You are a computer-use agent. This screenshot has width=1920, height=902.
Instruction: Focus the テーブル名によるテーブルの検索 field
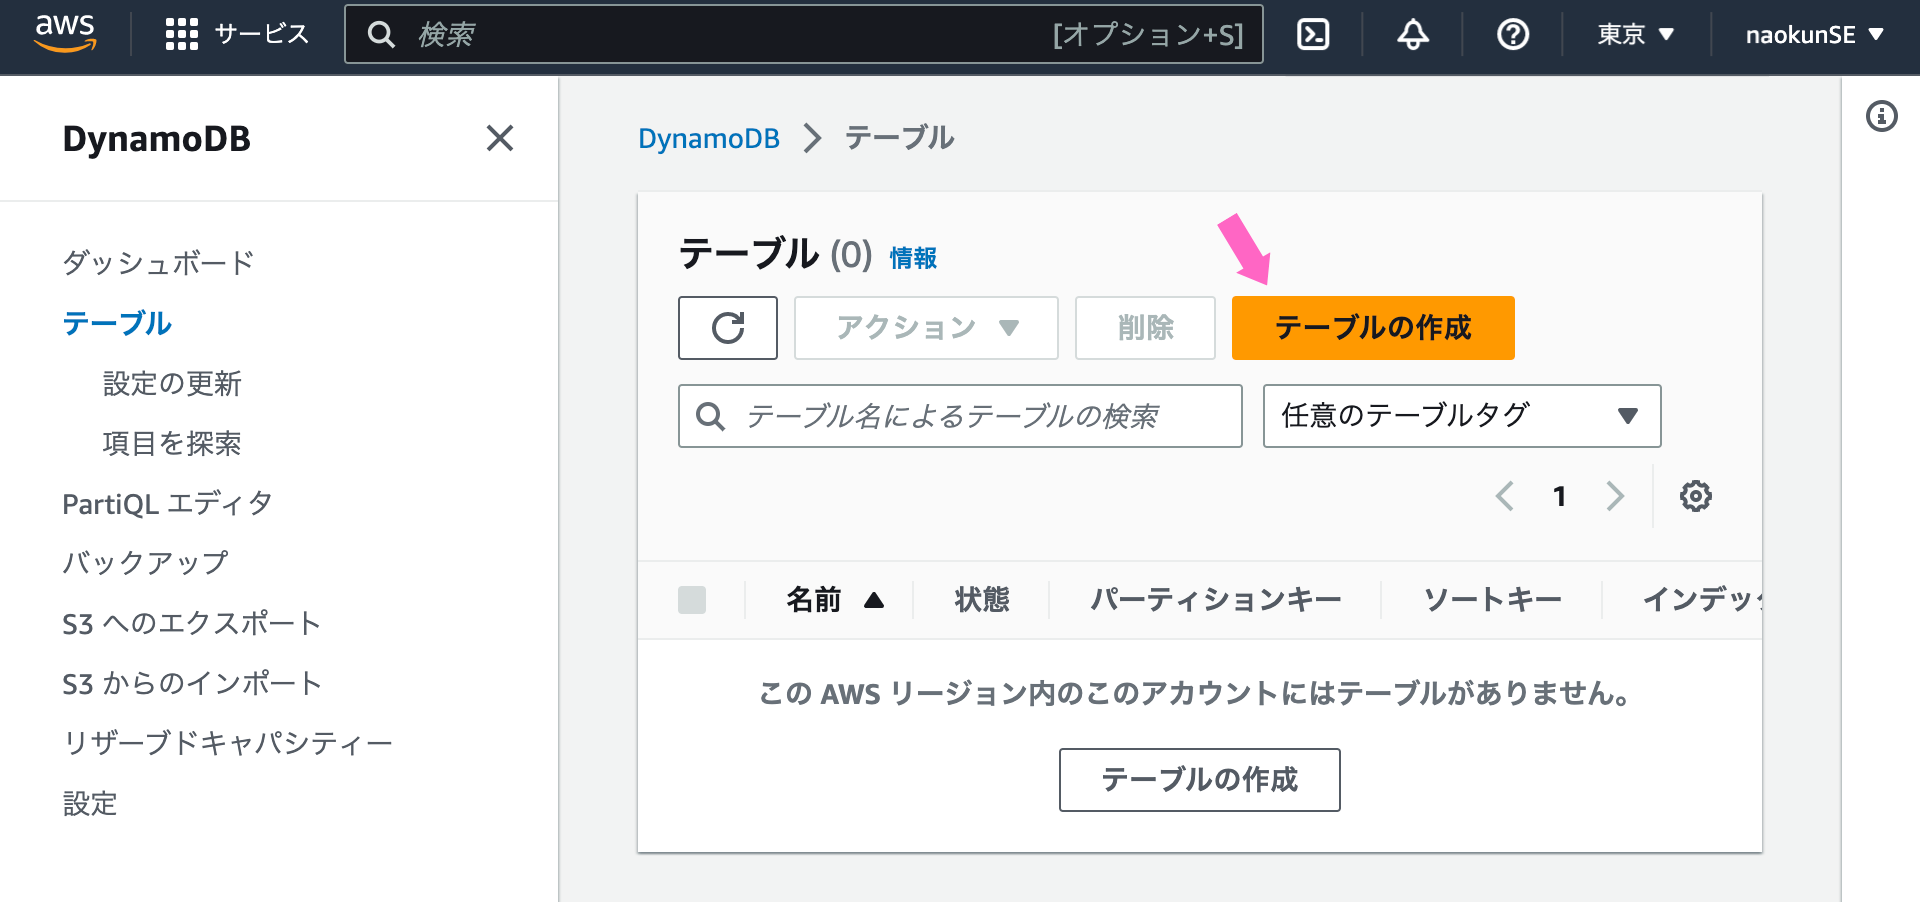point(960,416)
